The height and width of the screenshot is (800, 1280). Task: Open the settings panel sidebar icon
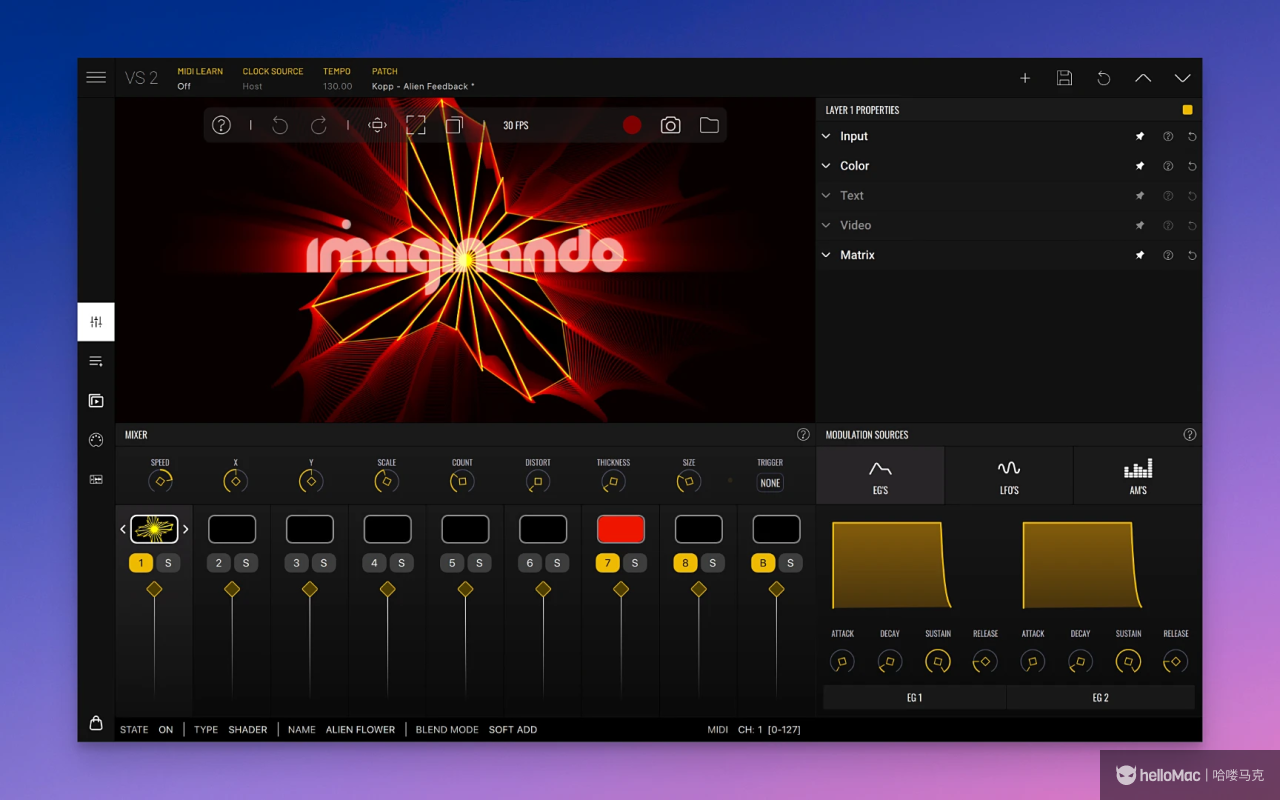[96, 480]
